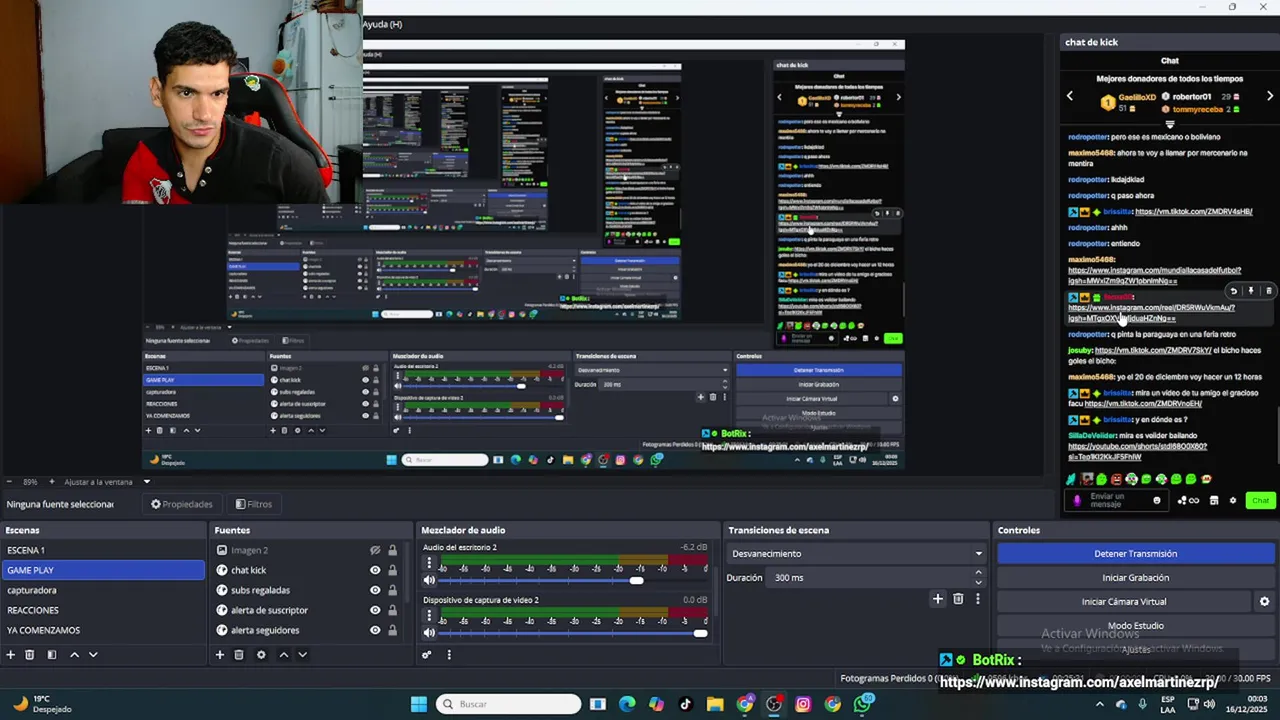This screenshot has width=1280, height=720.
Task: Add a new source in Fuentes
Action: (x=220, y=655)
